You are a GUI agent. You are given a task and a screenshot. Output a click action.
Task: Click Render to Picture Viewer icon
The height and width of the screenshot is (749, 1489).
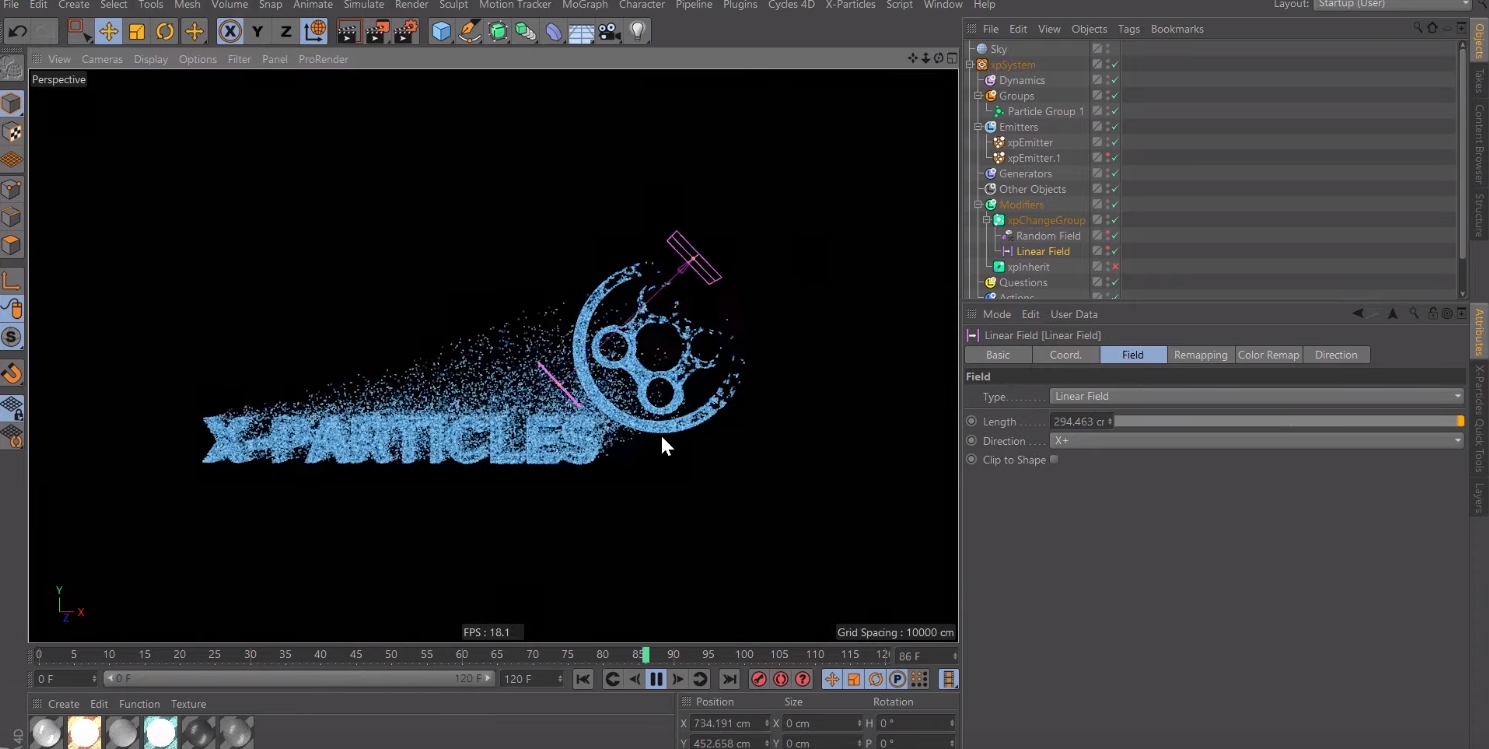[x=377, y=32]
